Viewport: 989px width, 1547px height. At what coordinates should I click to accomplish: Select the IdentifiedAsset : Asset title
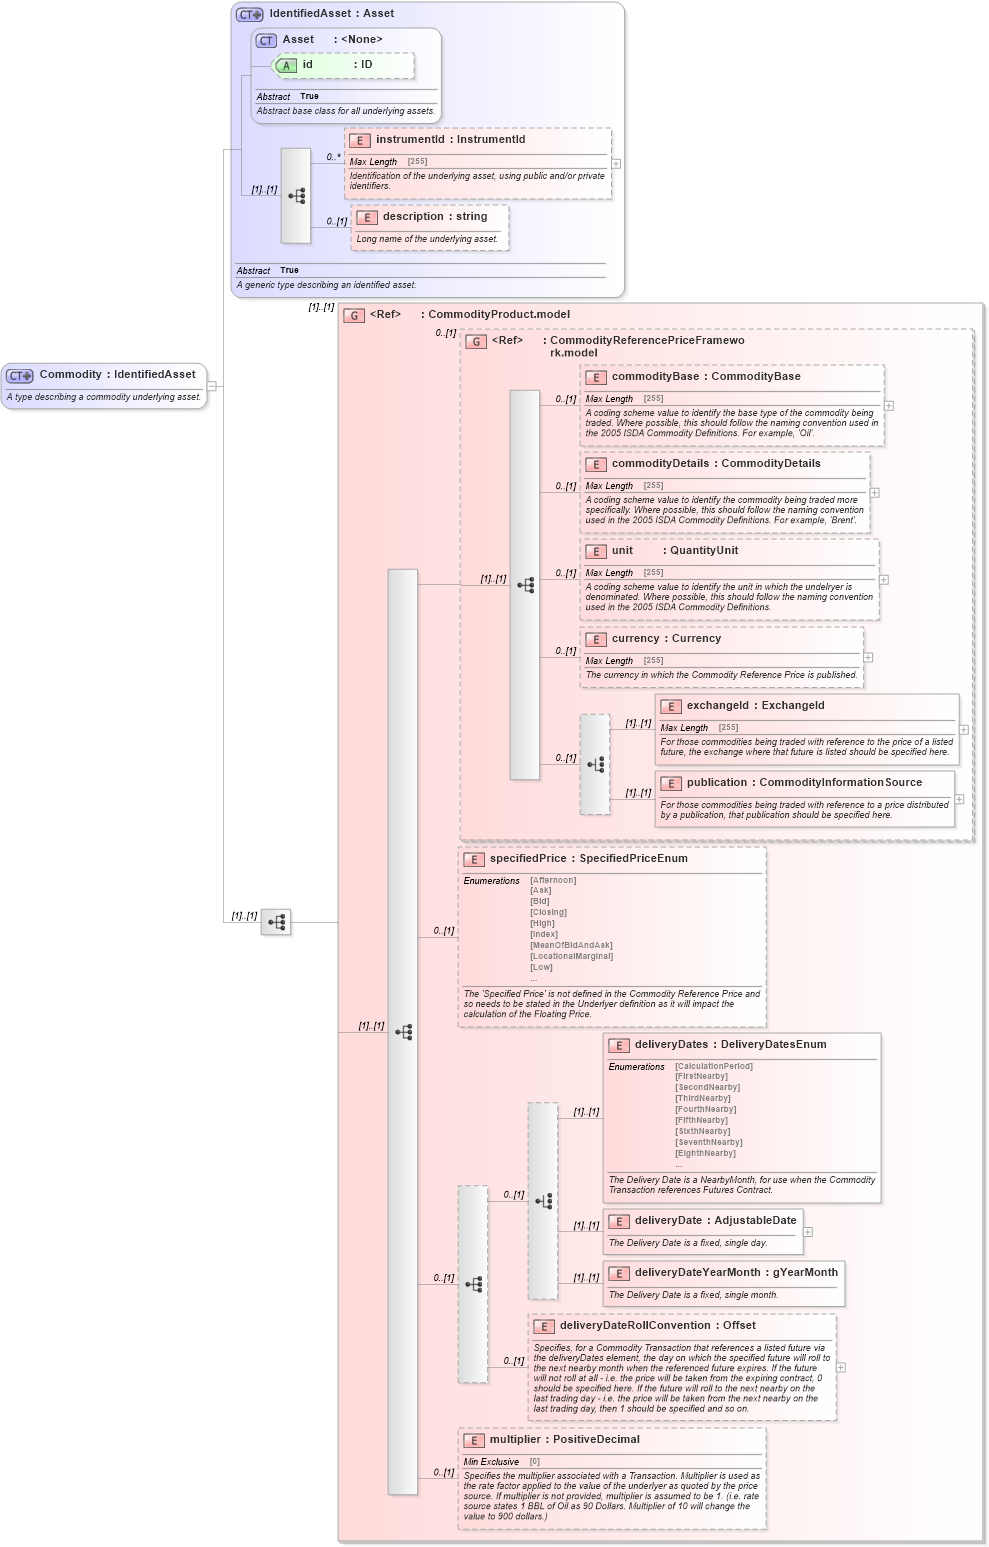pos(328,13)
